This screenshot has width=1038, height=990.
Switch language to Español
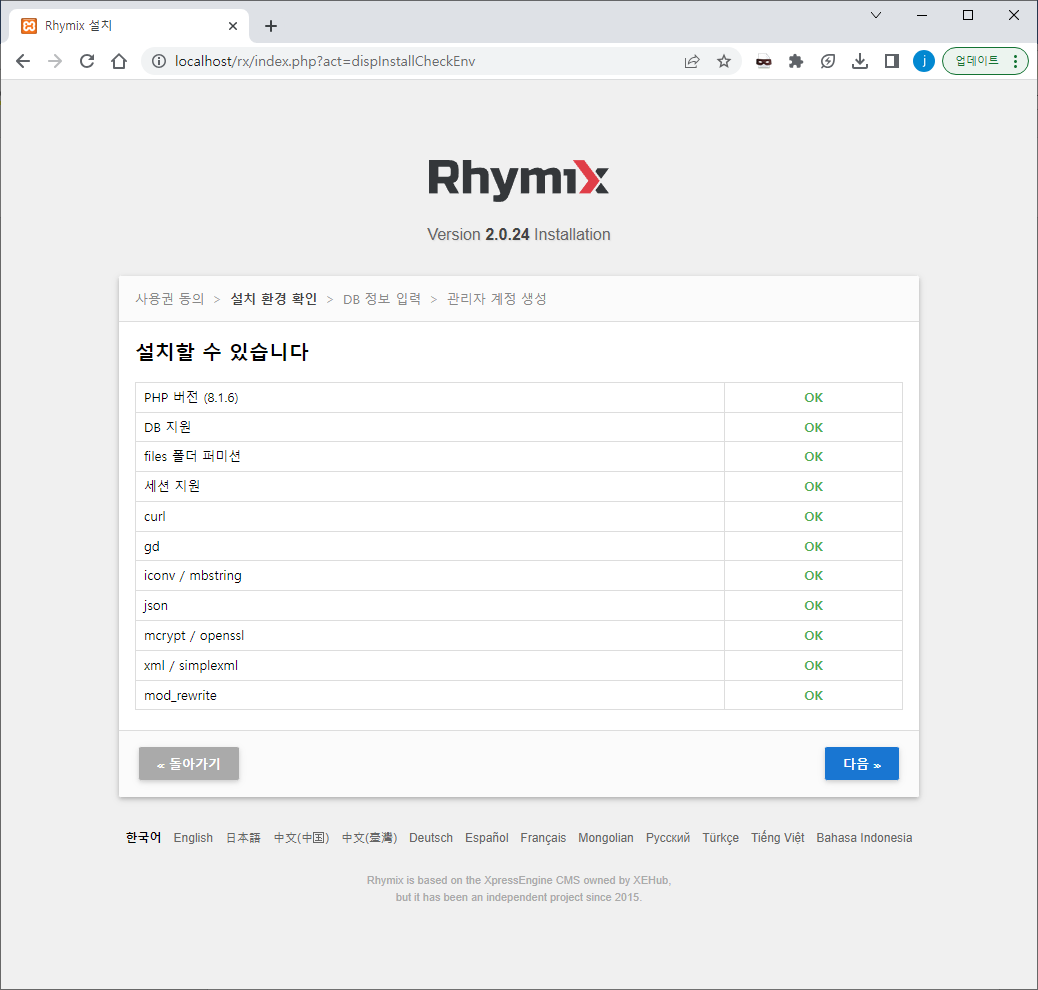(487, 838)
